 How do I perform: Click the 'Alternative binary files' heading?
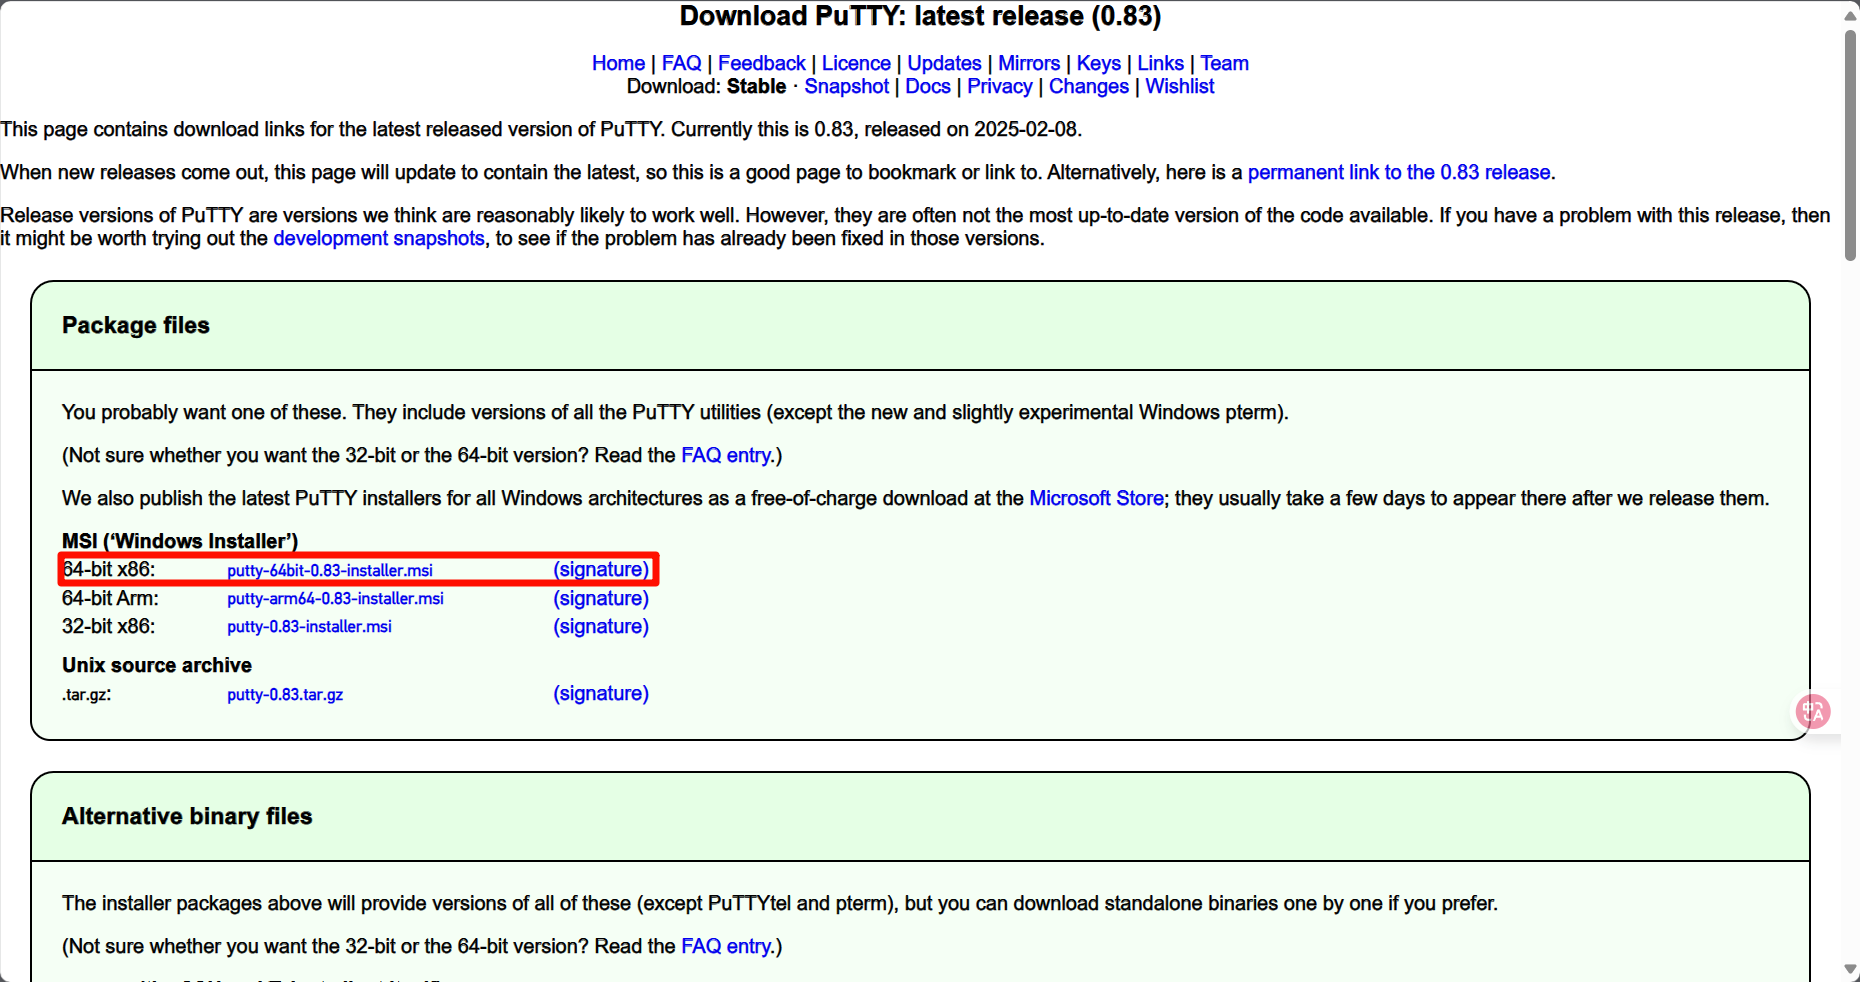187,816
